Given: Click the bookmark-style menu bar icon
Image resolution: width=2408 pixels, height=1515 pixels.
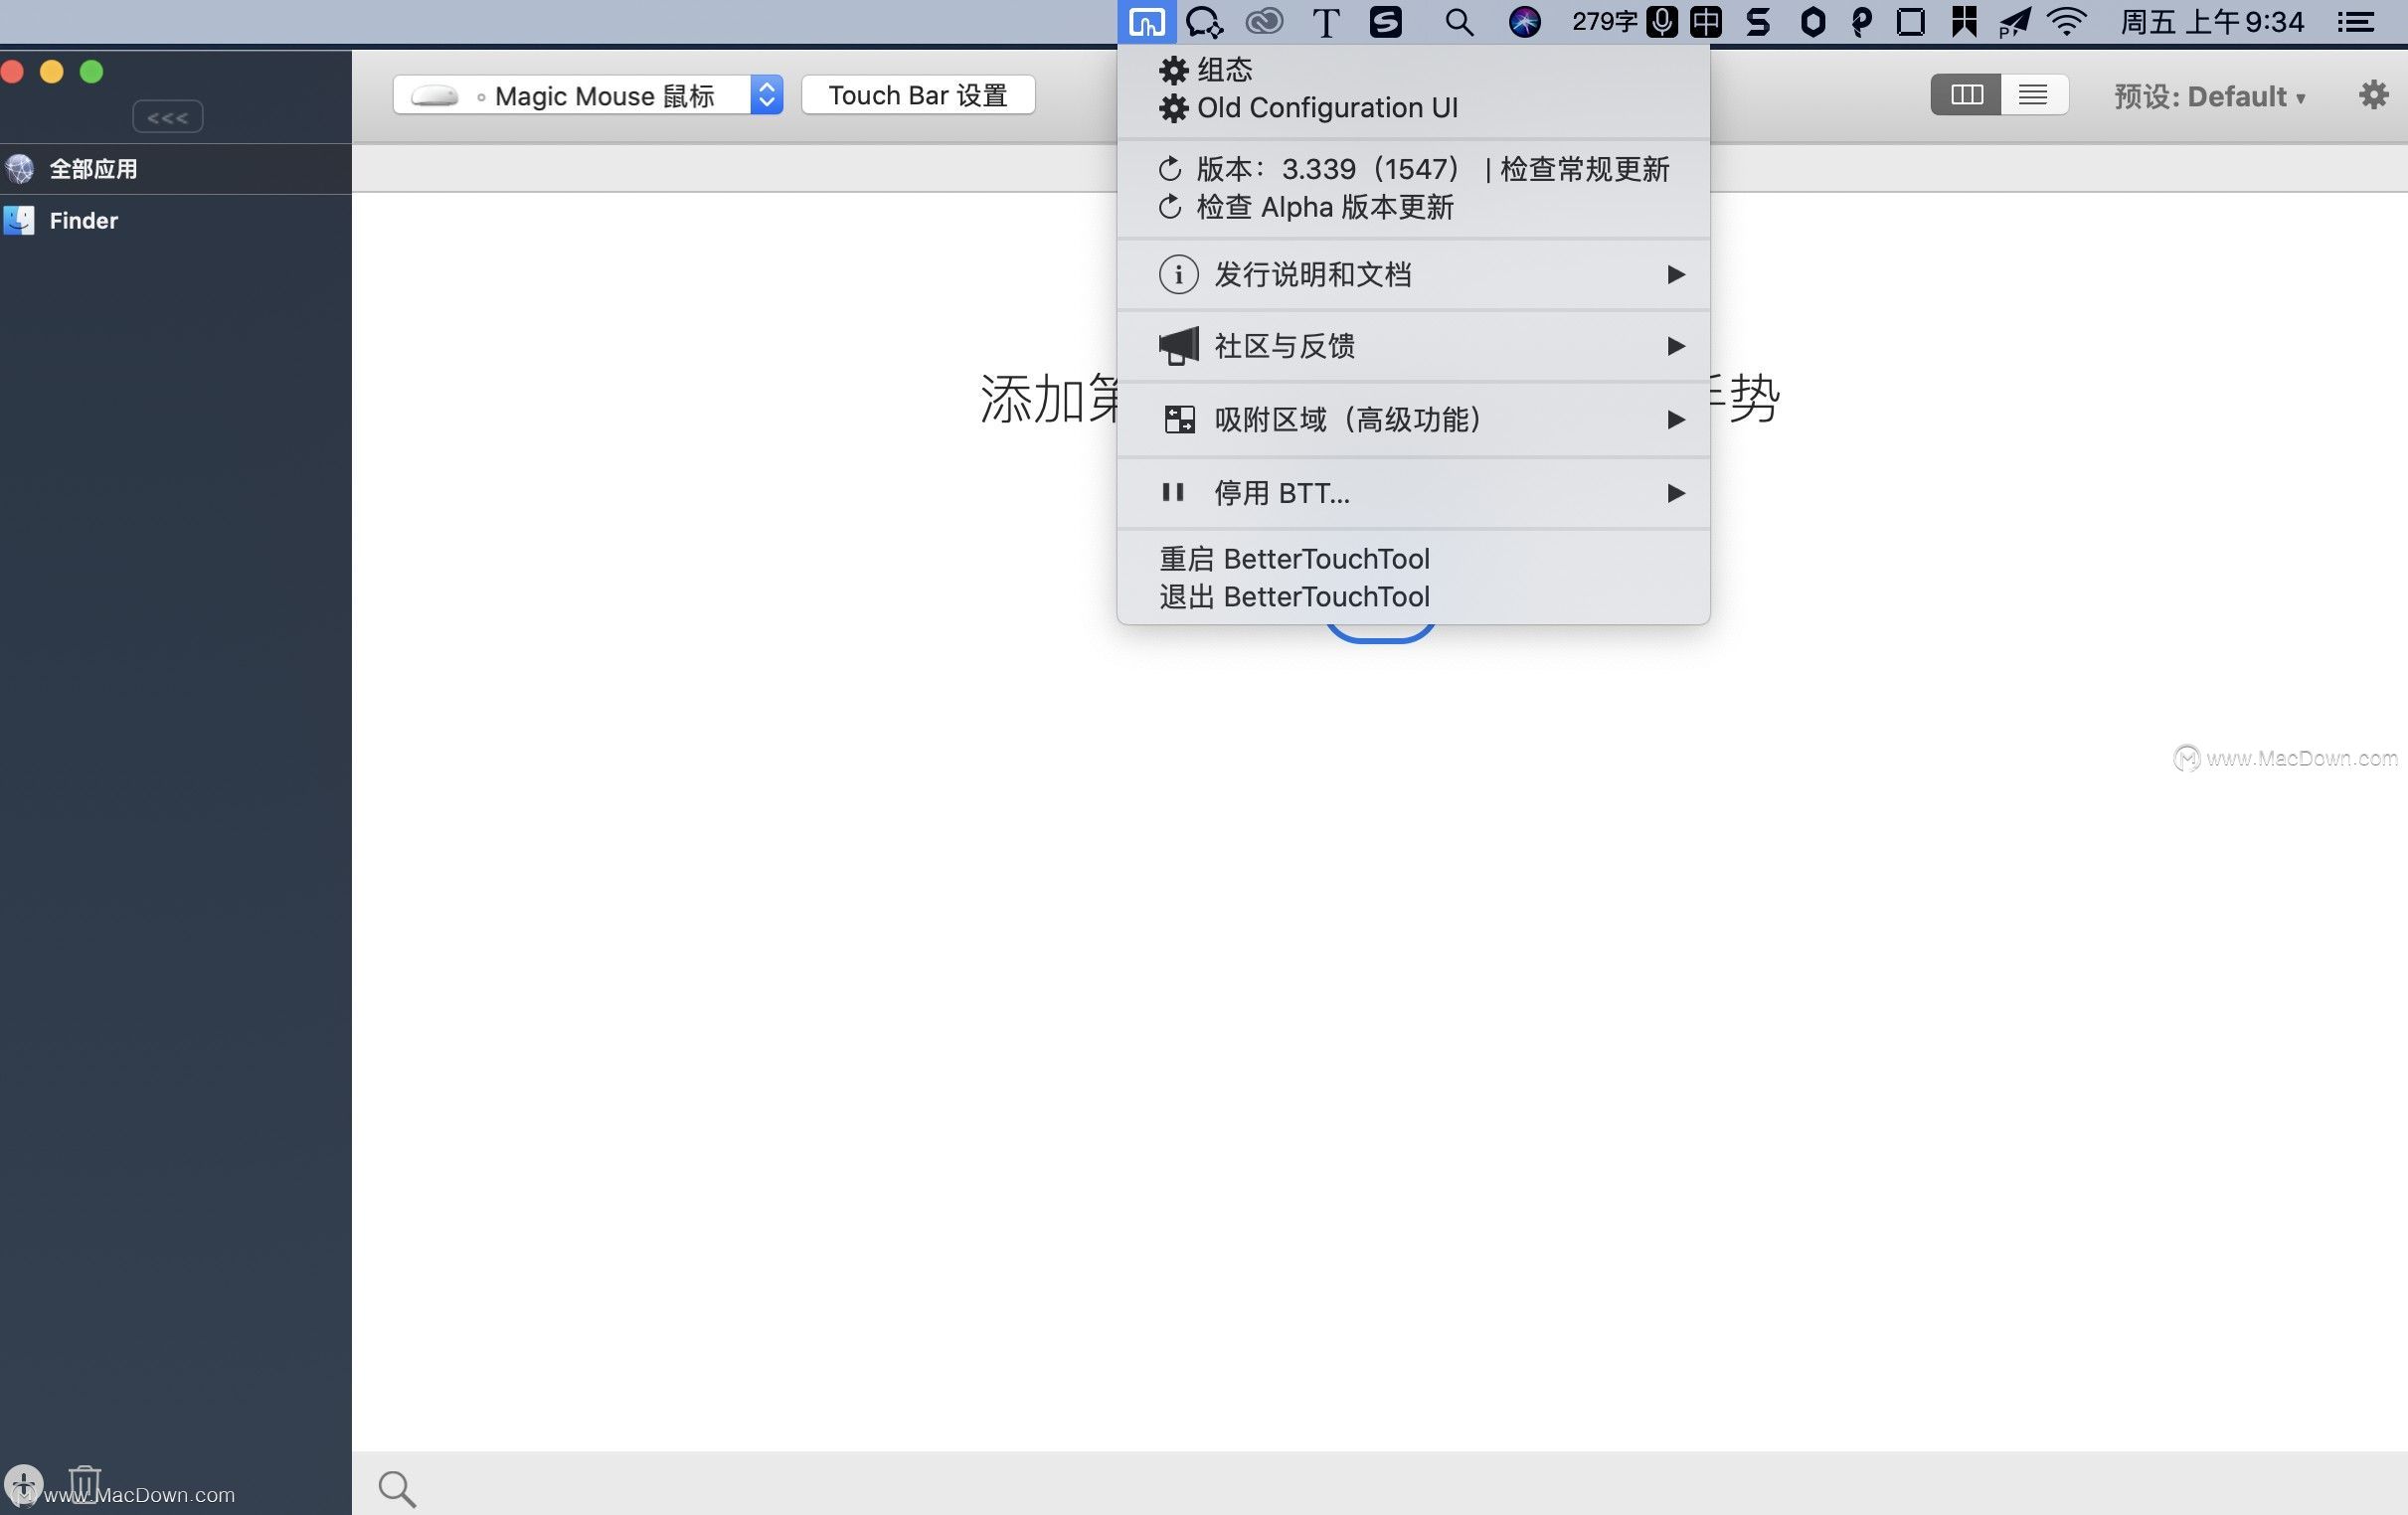Looking at the screenshot, I should click(x=1964, y=22).
